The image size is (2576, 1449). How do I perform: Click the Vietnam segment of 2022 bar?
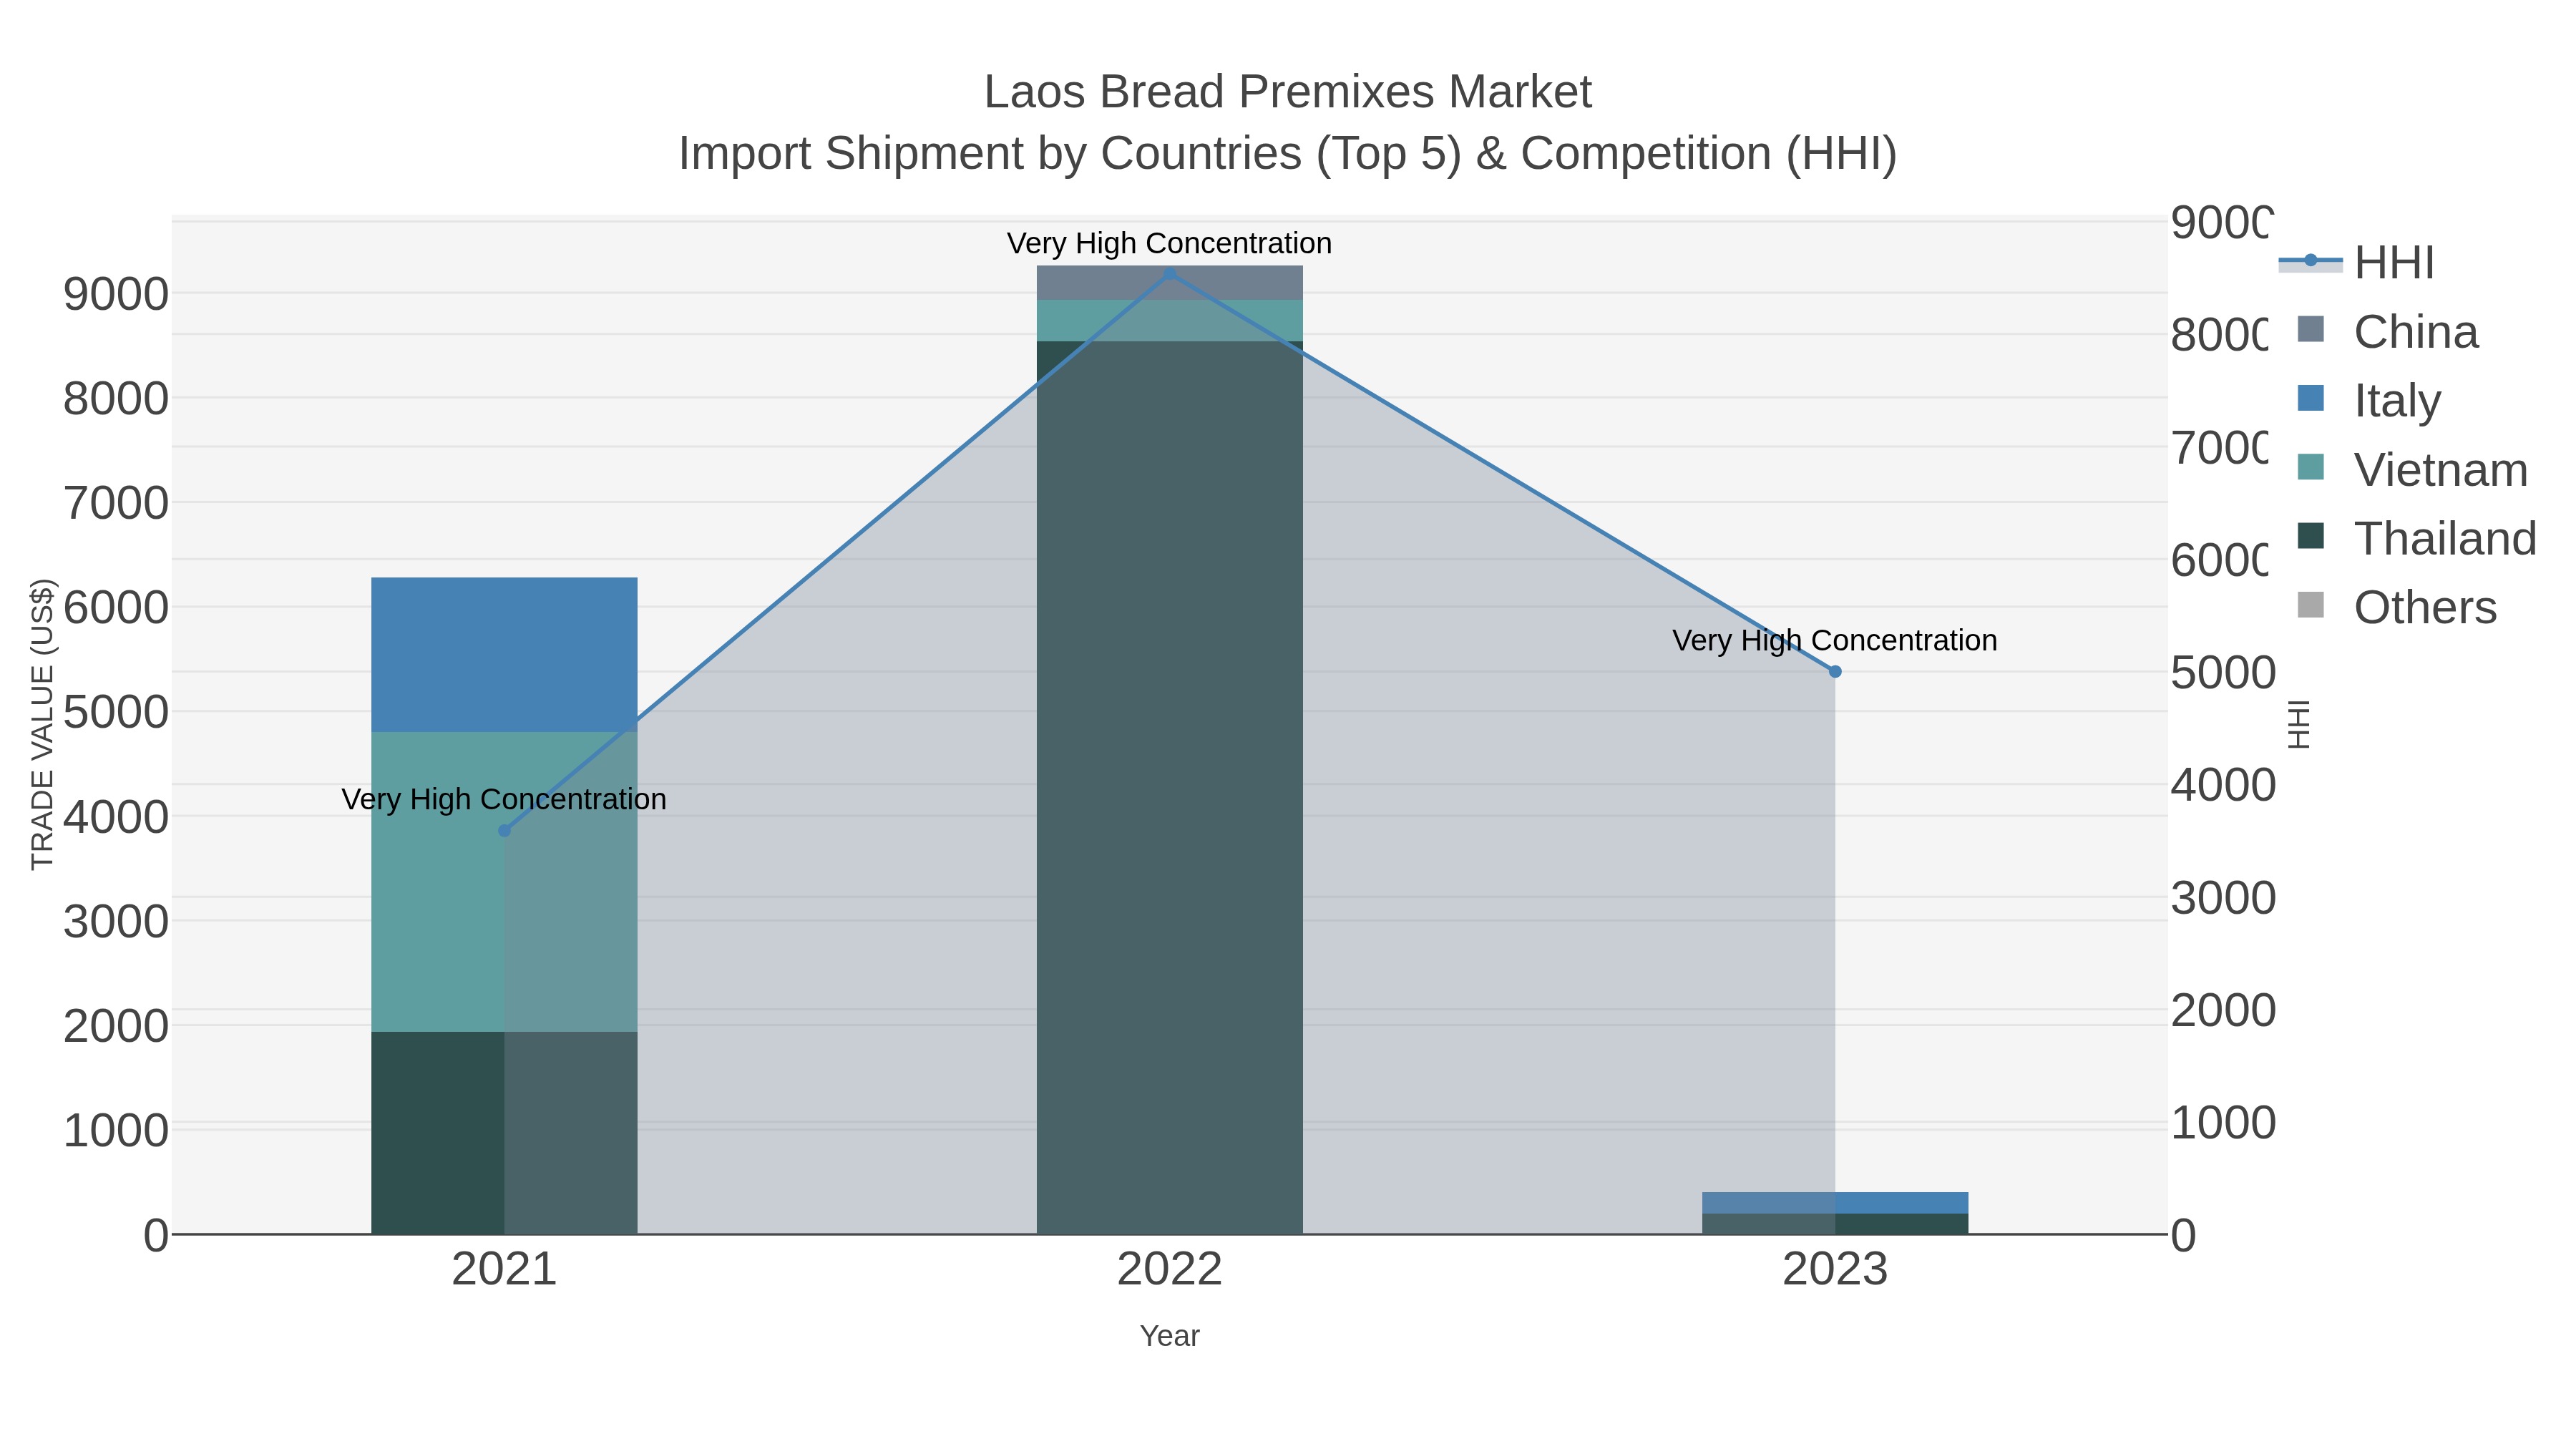1169,321
